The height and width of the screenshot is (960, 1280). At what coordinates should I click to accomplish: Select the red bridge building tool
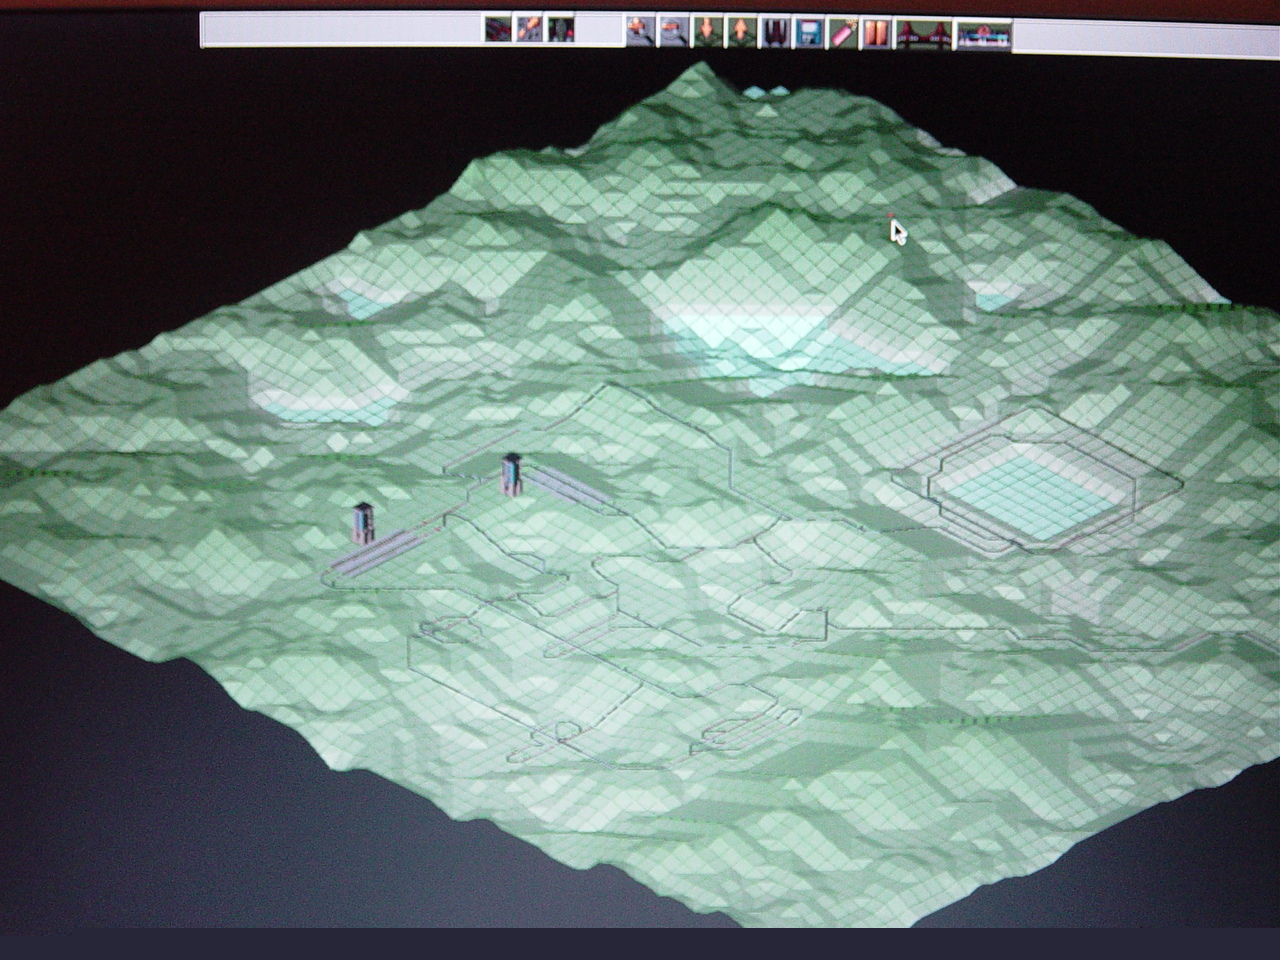(923, 33)
